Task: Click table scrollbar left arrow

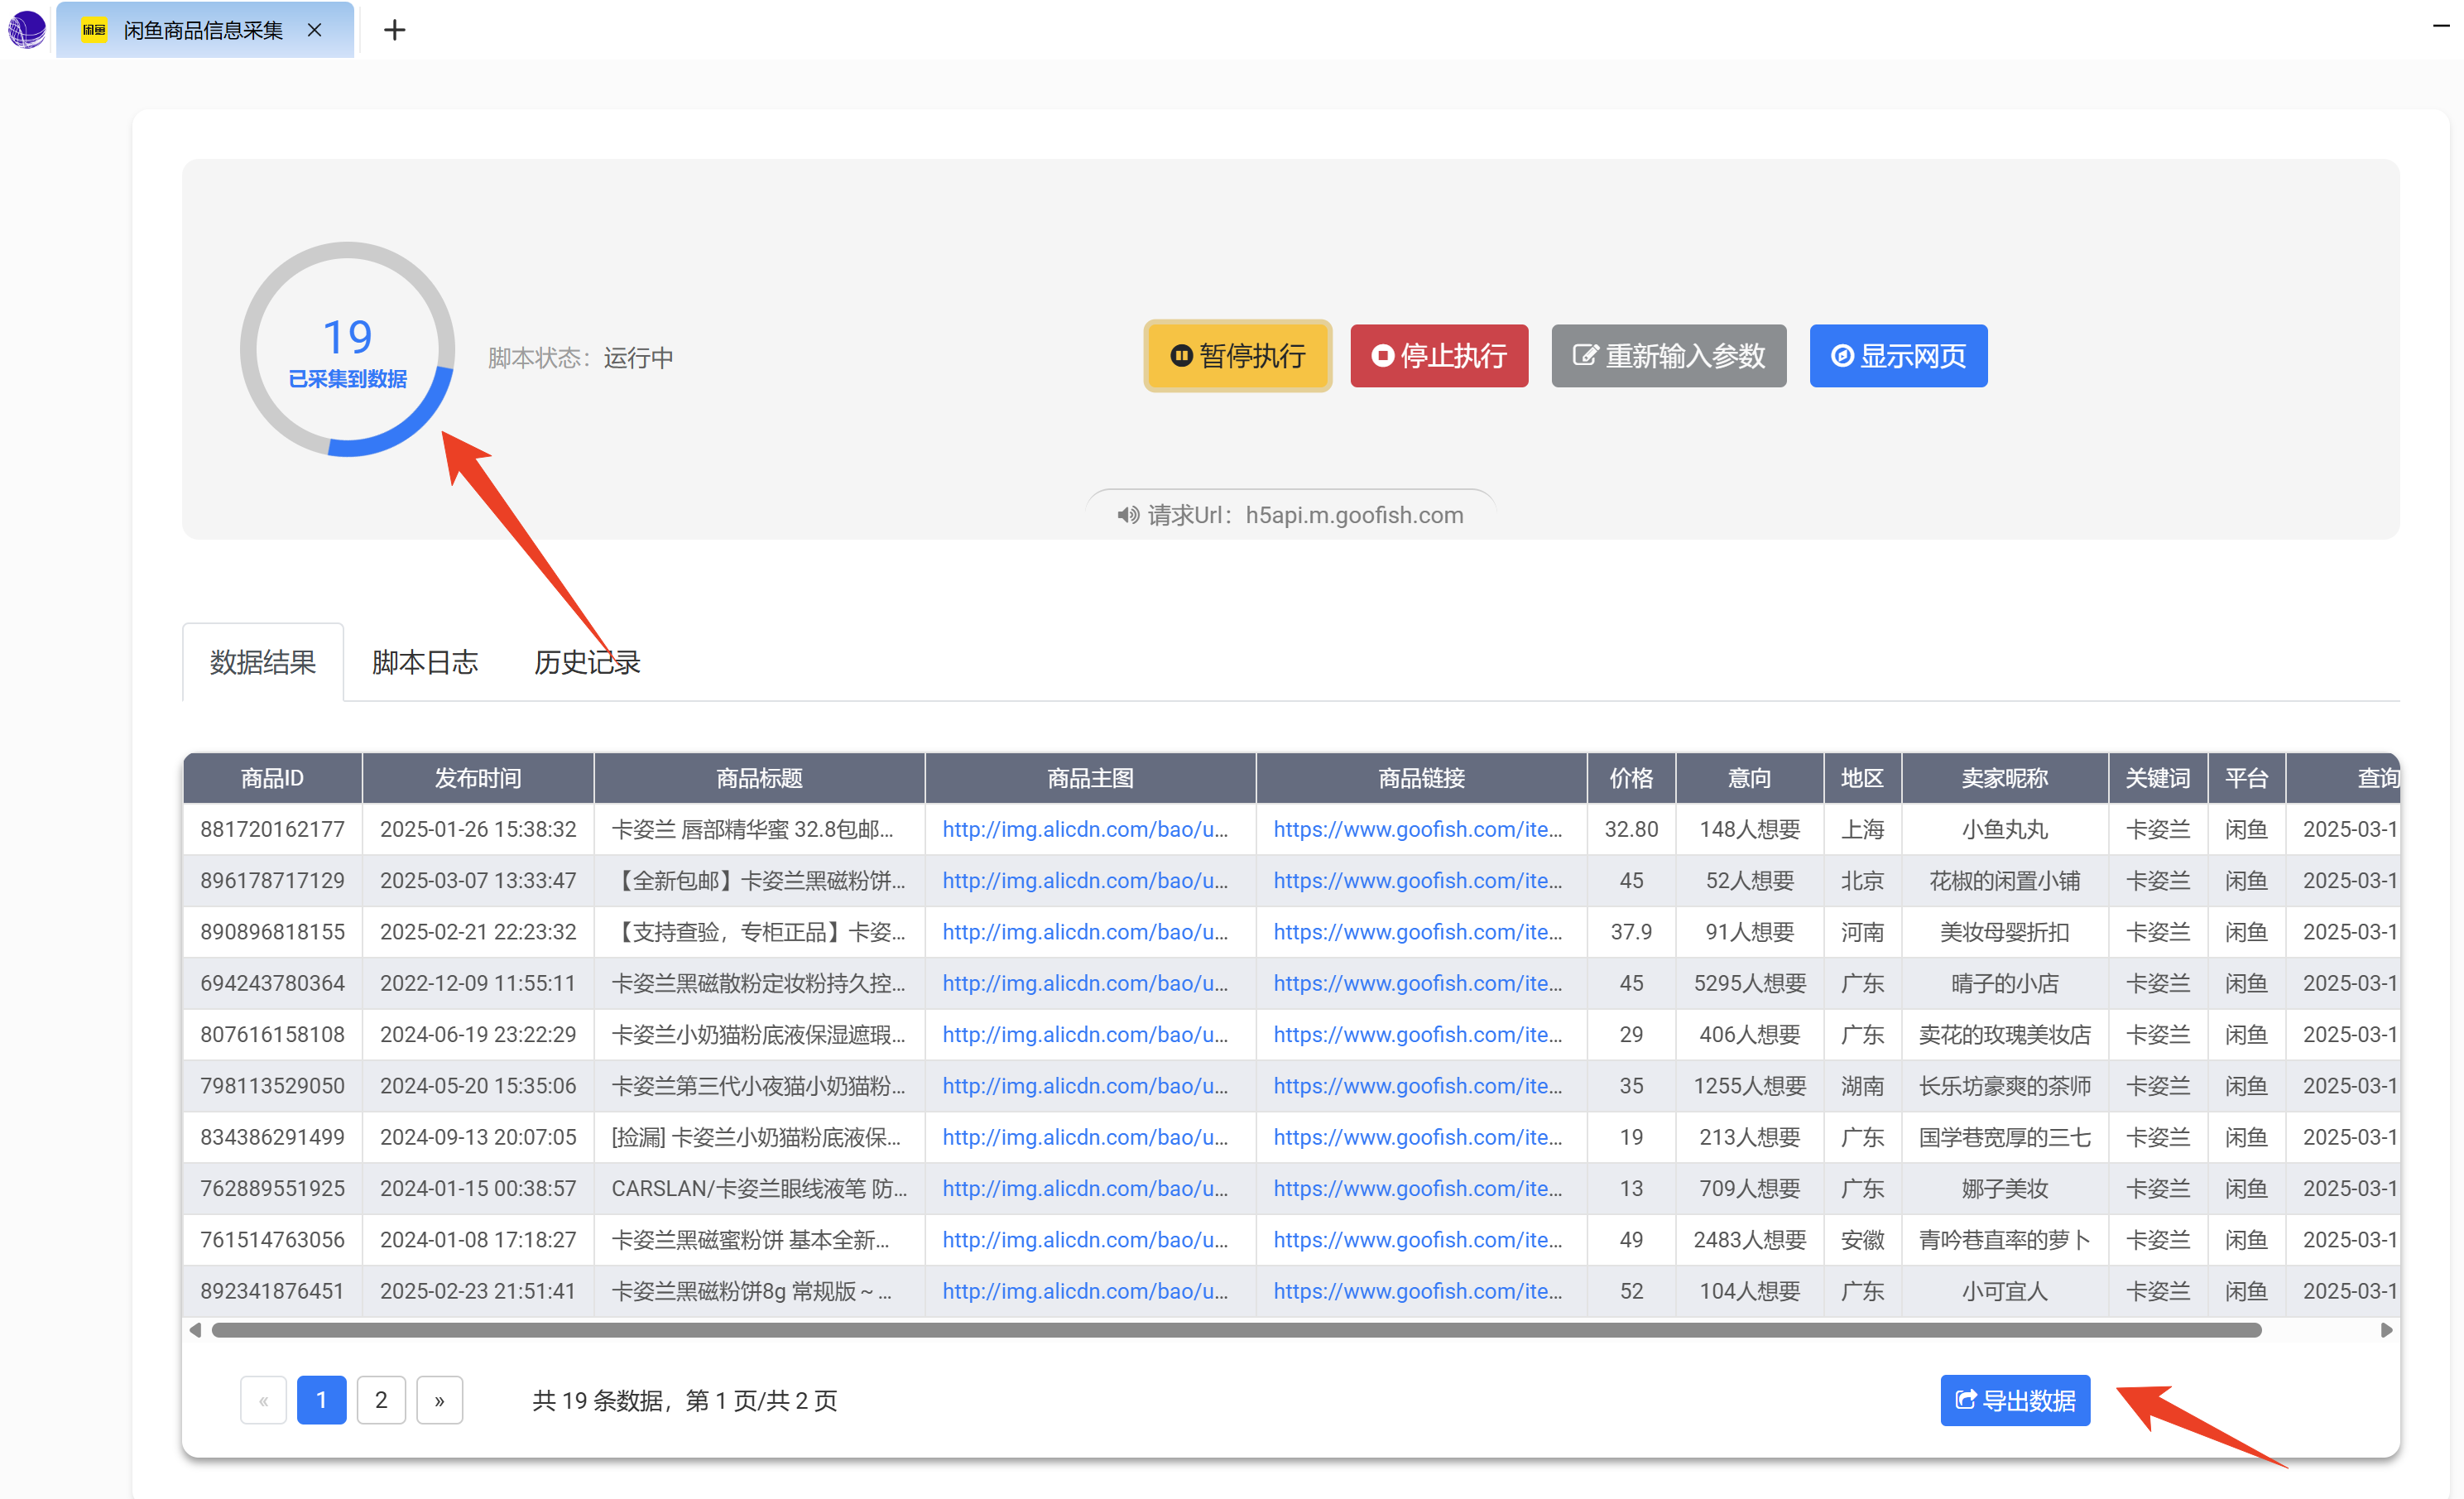Action: point(195,1330)
